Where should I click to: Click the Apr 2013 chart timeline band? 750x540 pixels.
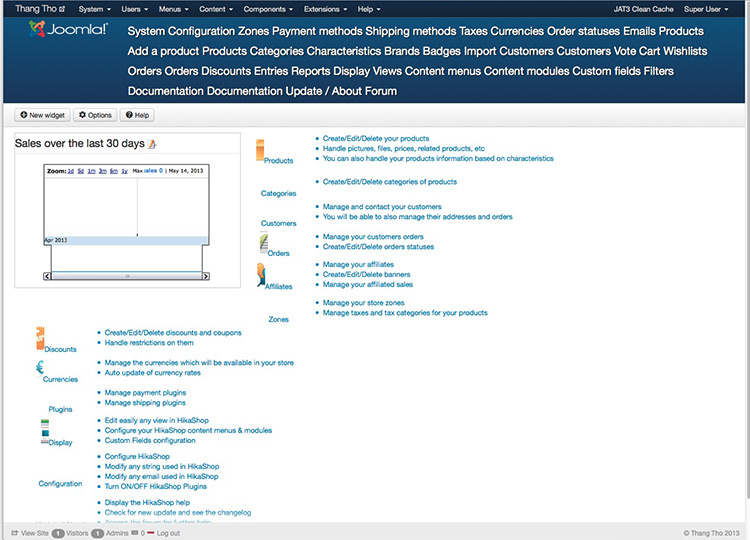click(126, 240)
